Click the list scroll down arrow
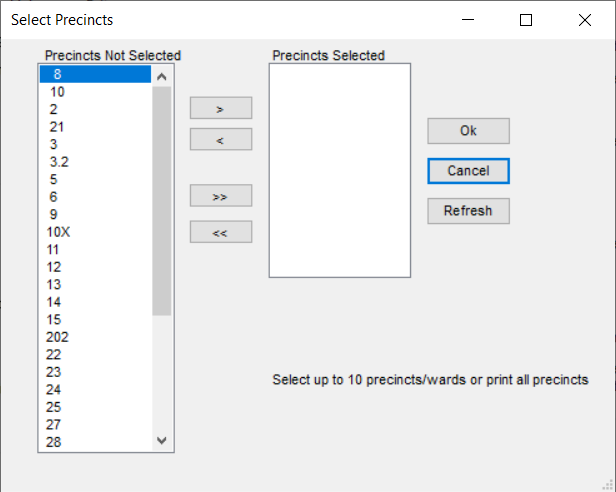 [161, 441]
